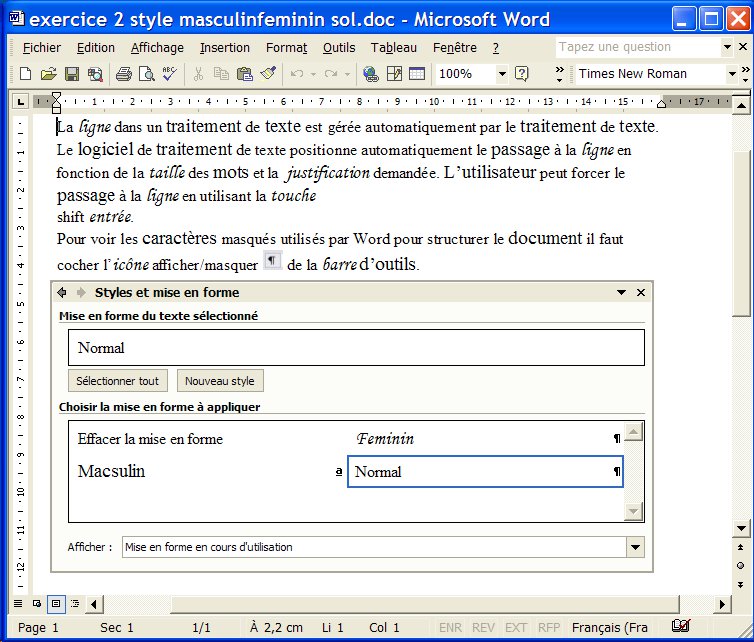Click the Cut scissors icon
This screenshot has height=642, width=754.
198,74
